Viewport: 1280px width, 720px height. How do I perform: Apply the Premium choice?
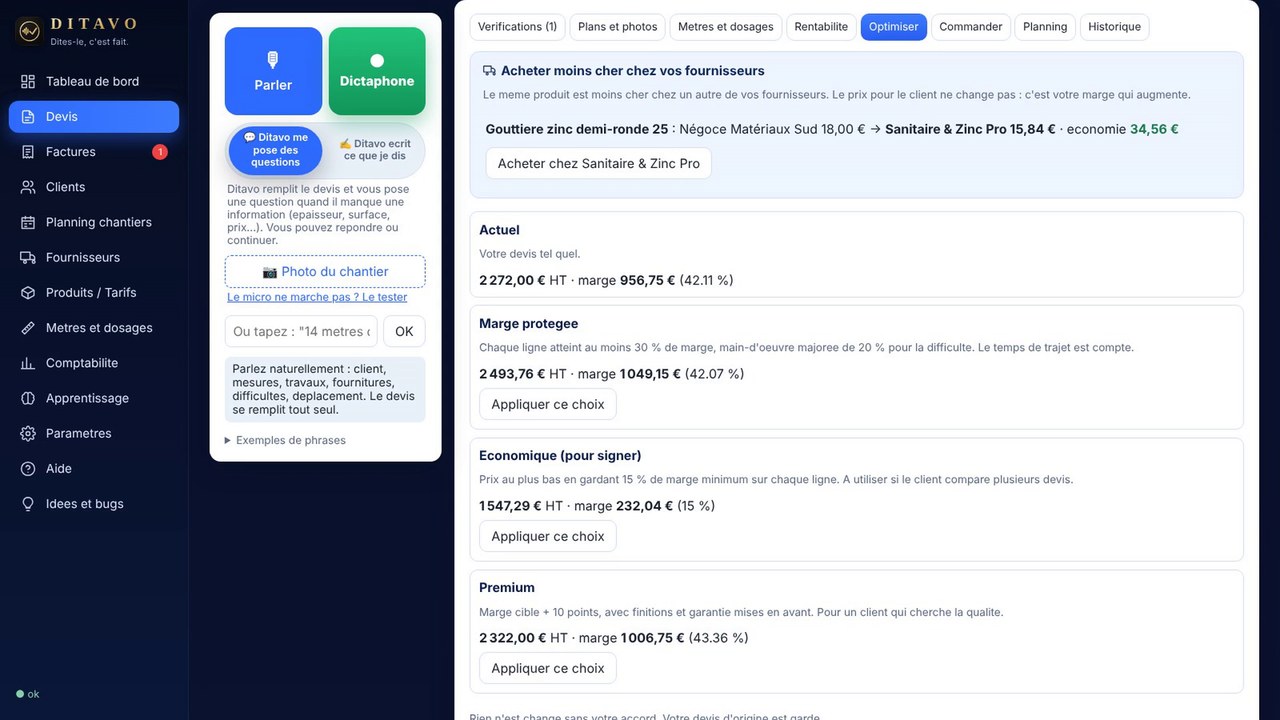click(548, 668)
